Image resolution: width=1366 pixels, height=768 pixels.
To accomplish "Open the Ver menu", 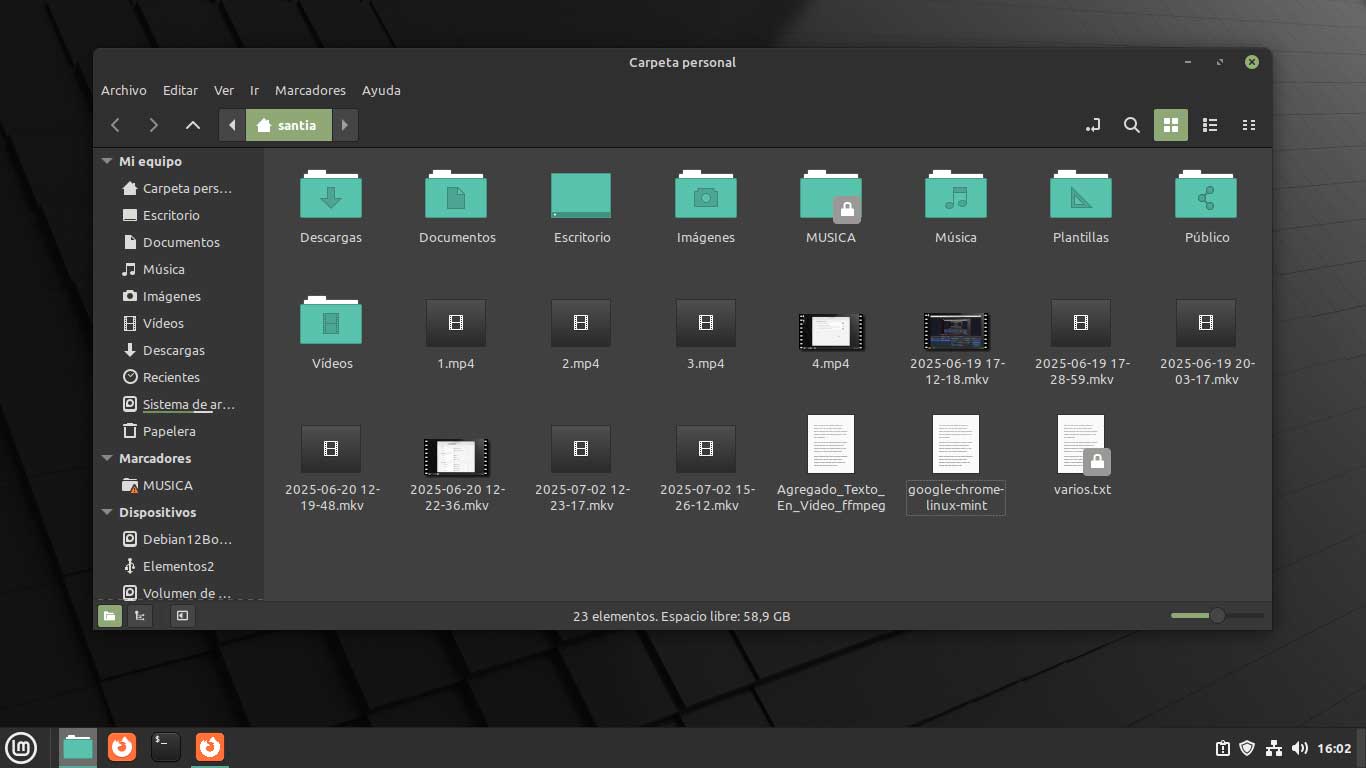I will (x=224, y=90).
